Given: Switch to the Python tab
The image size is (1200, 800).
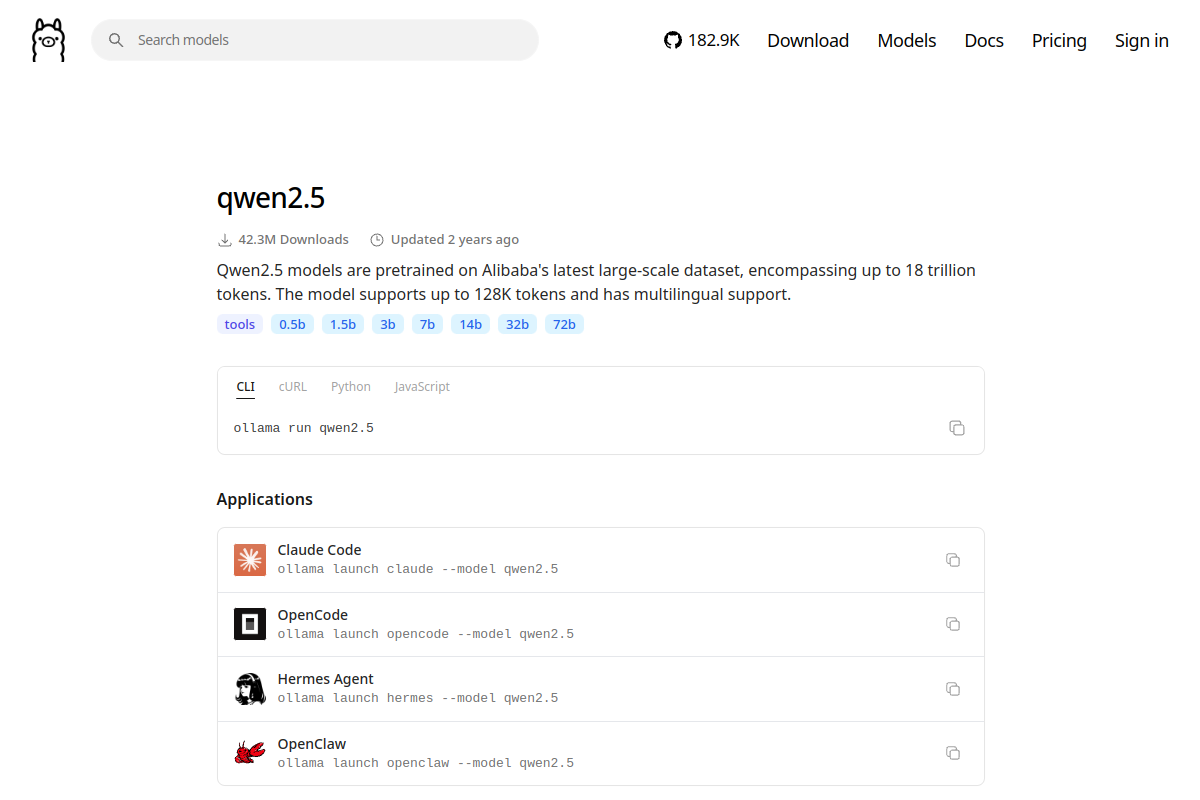Looking at the screenshot, I should 351,387.
